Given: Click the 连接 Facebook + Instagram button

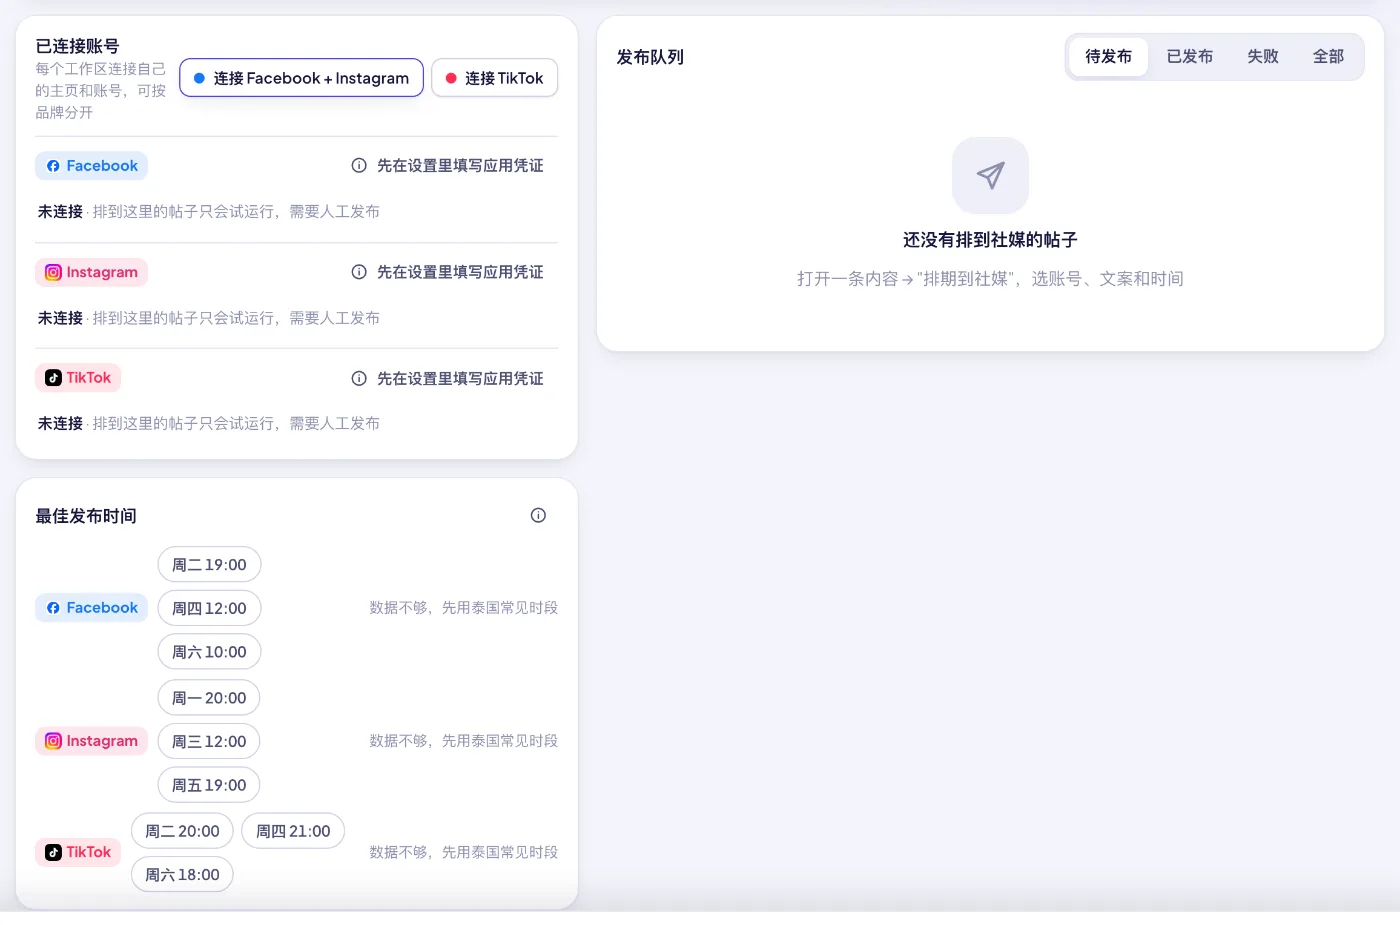Looking at the screenshot, I should tap(301, 78).
